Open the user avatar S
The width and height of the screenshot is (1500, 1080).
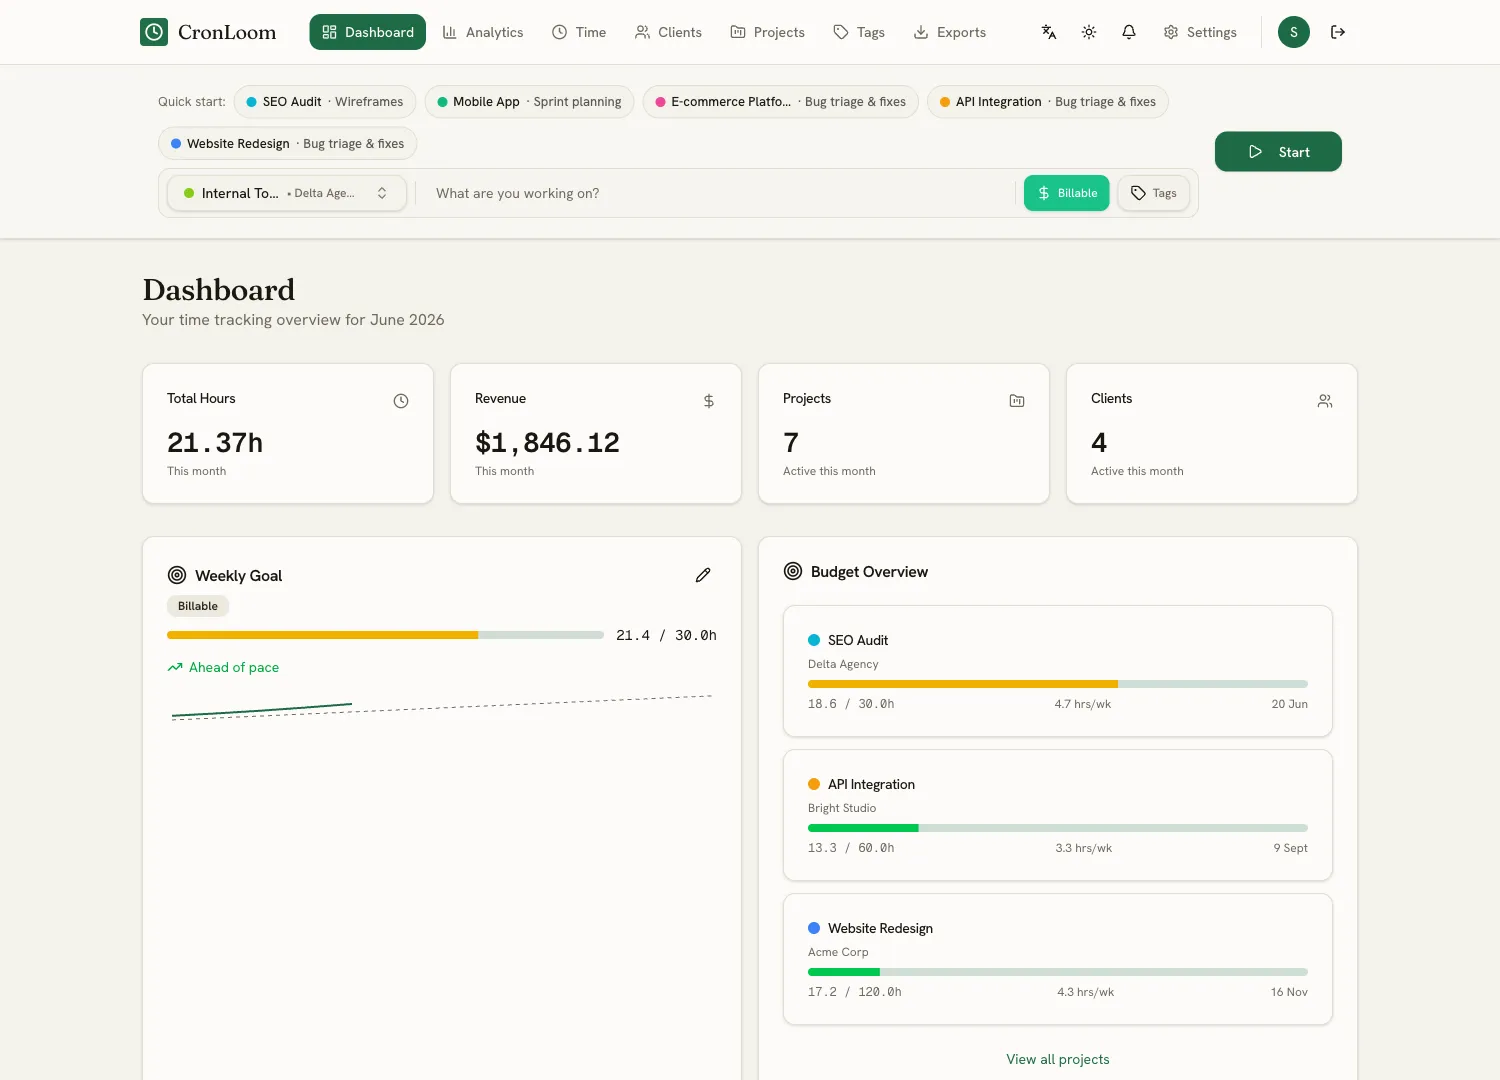point(1294,32)
